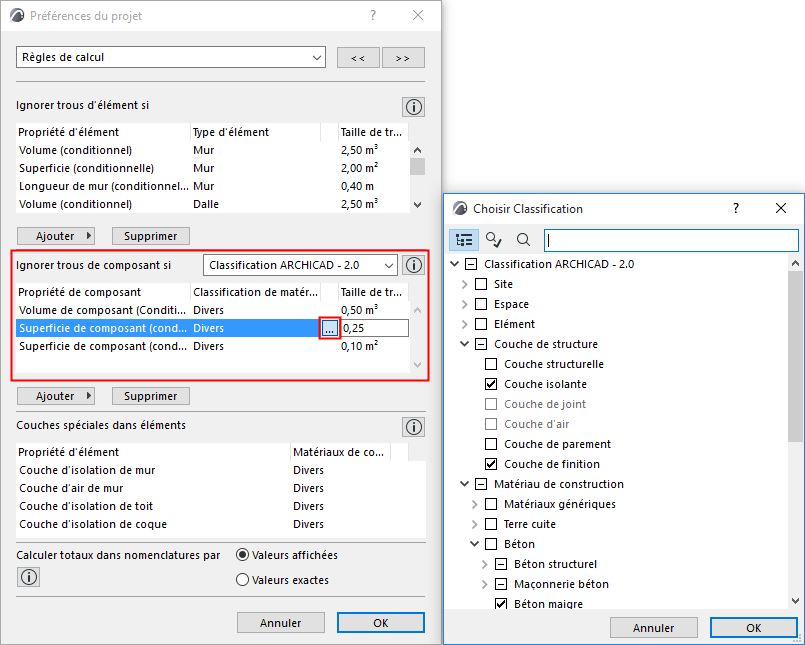The height and width of the screenshot is (645, 805).
Task: Collapse 'Matériau de construction' node
Action: tap(465, 484)
